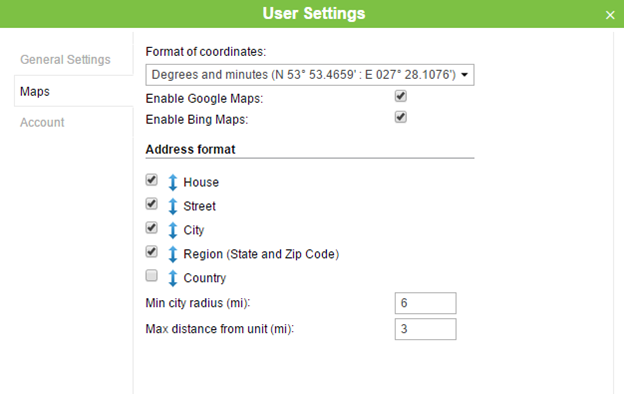Image resolution: width=624 pixels, height=394 pixels.
Task: Click the reorder arrow icon next to House
Action: click(x=173, y=182)
